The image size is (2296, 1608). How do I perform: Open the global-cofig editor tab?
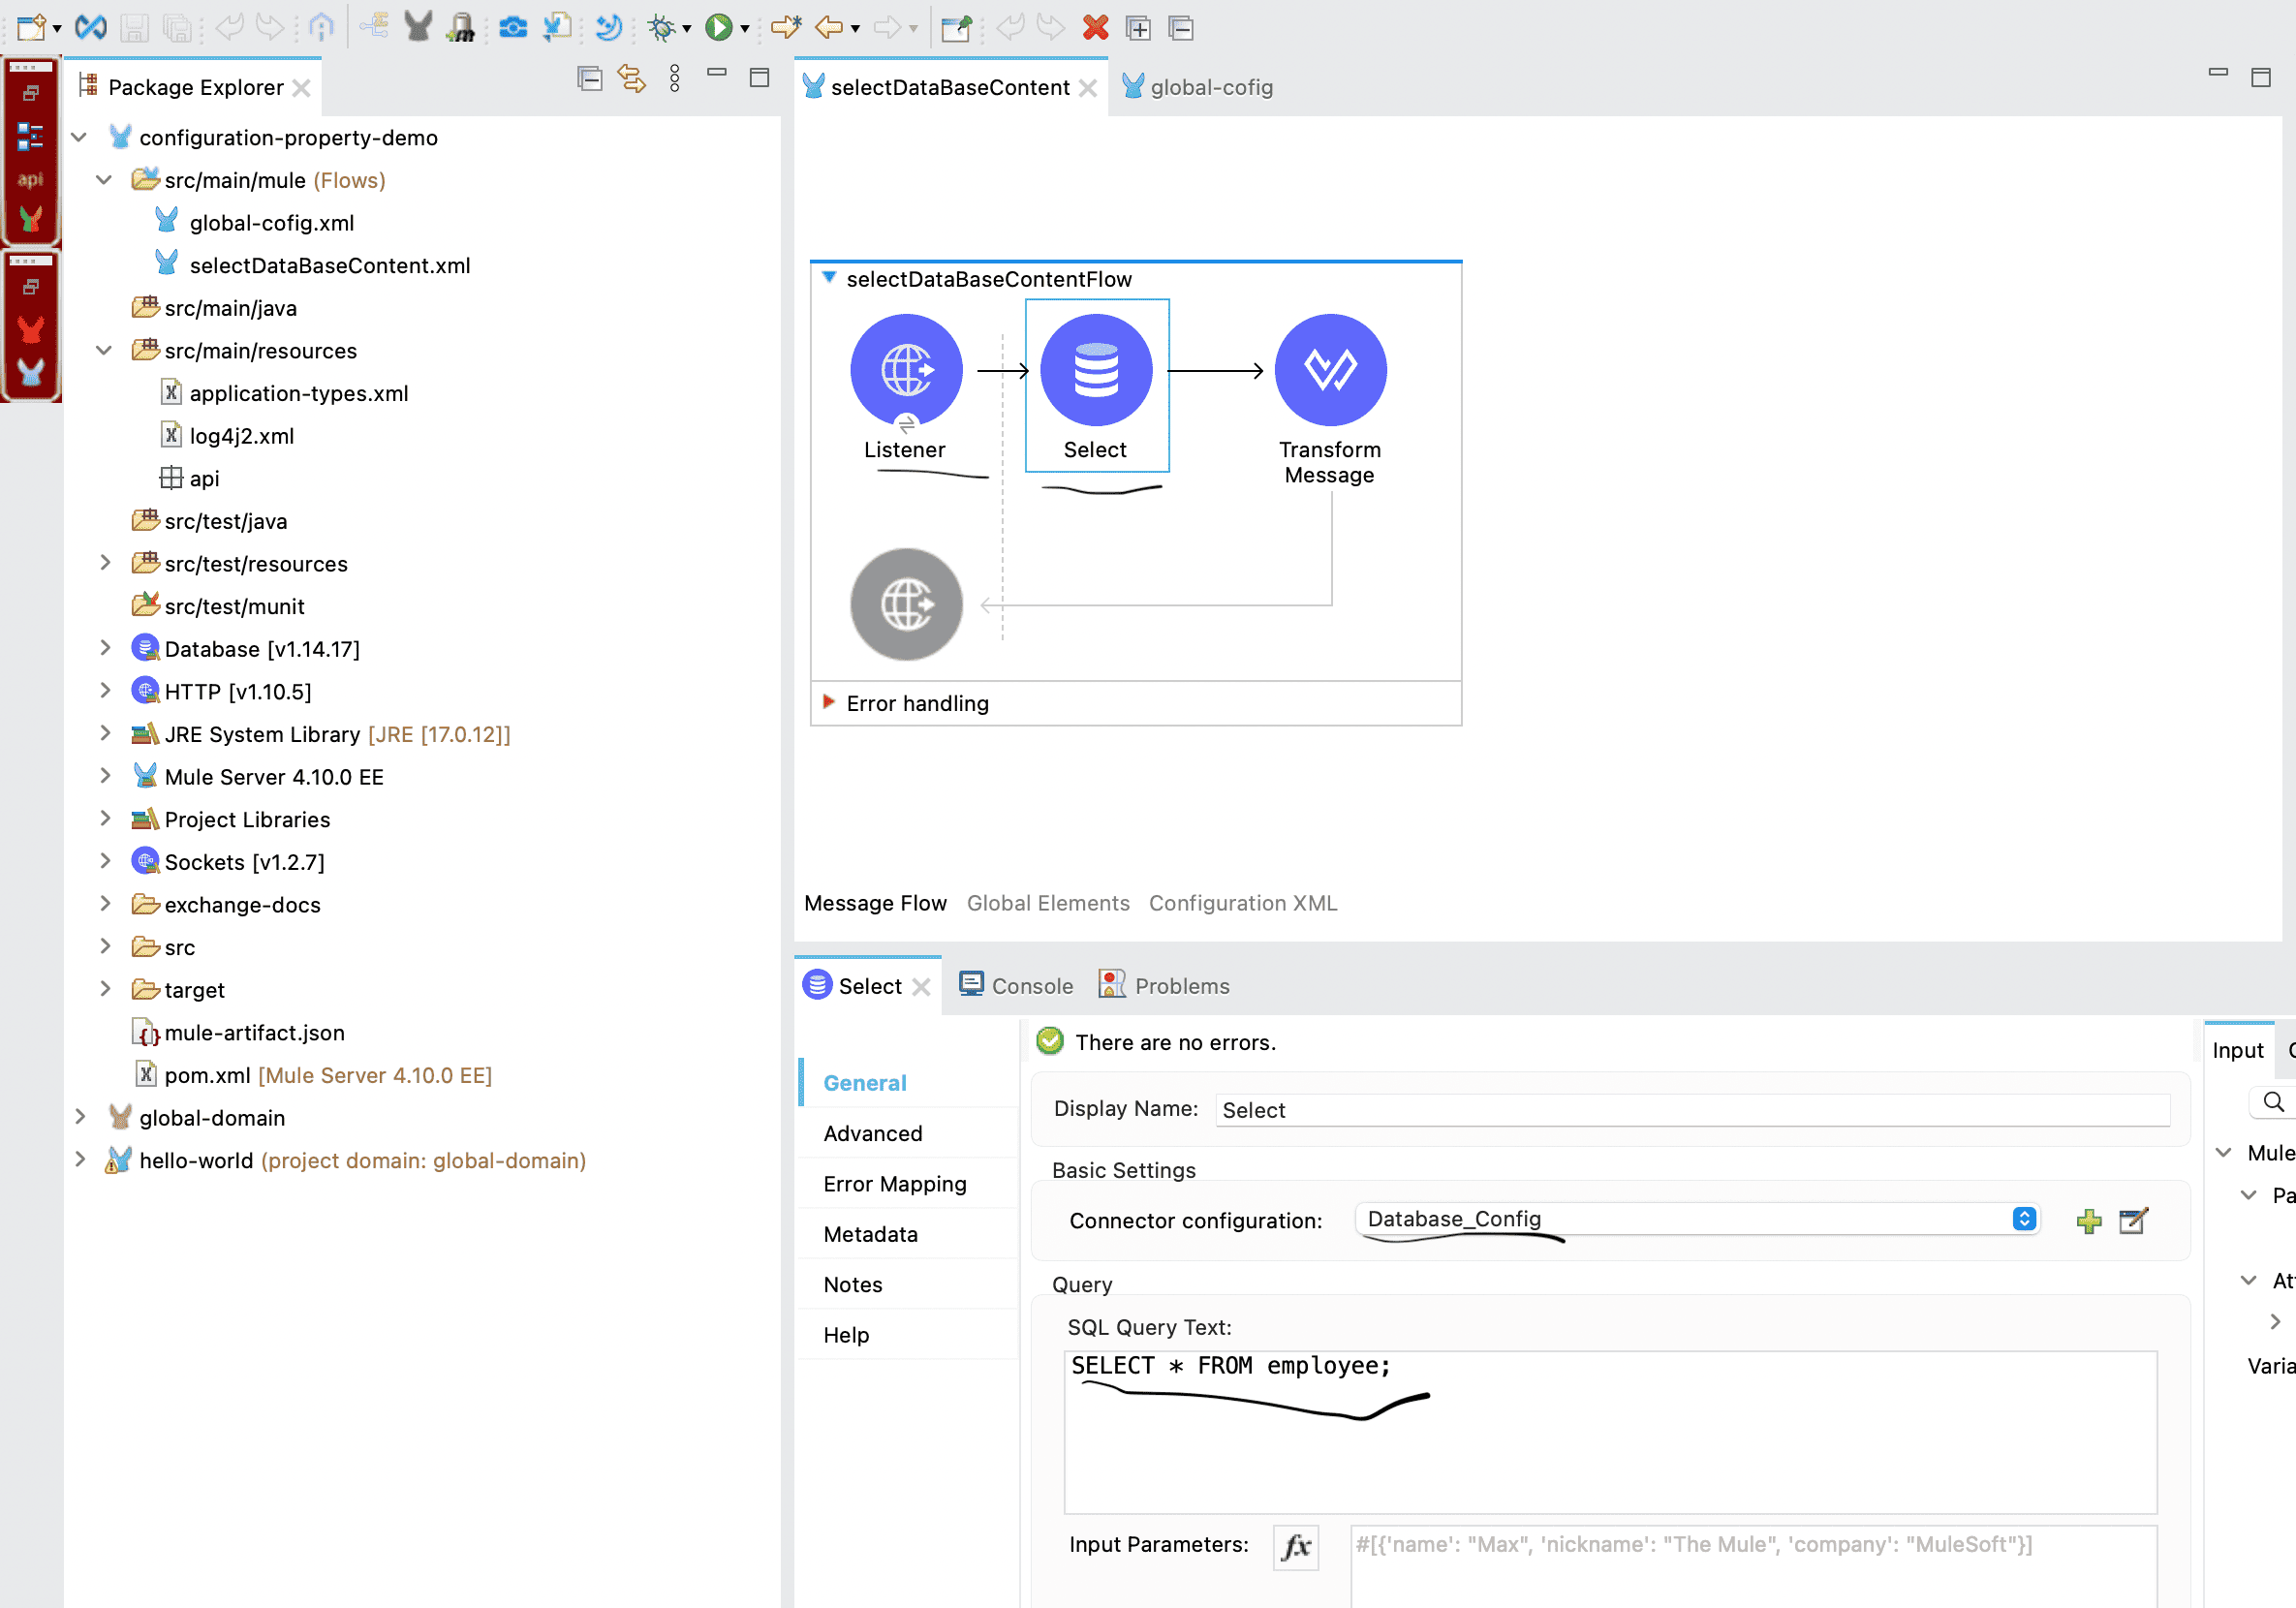(x=1211, y=87)
